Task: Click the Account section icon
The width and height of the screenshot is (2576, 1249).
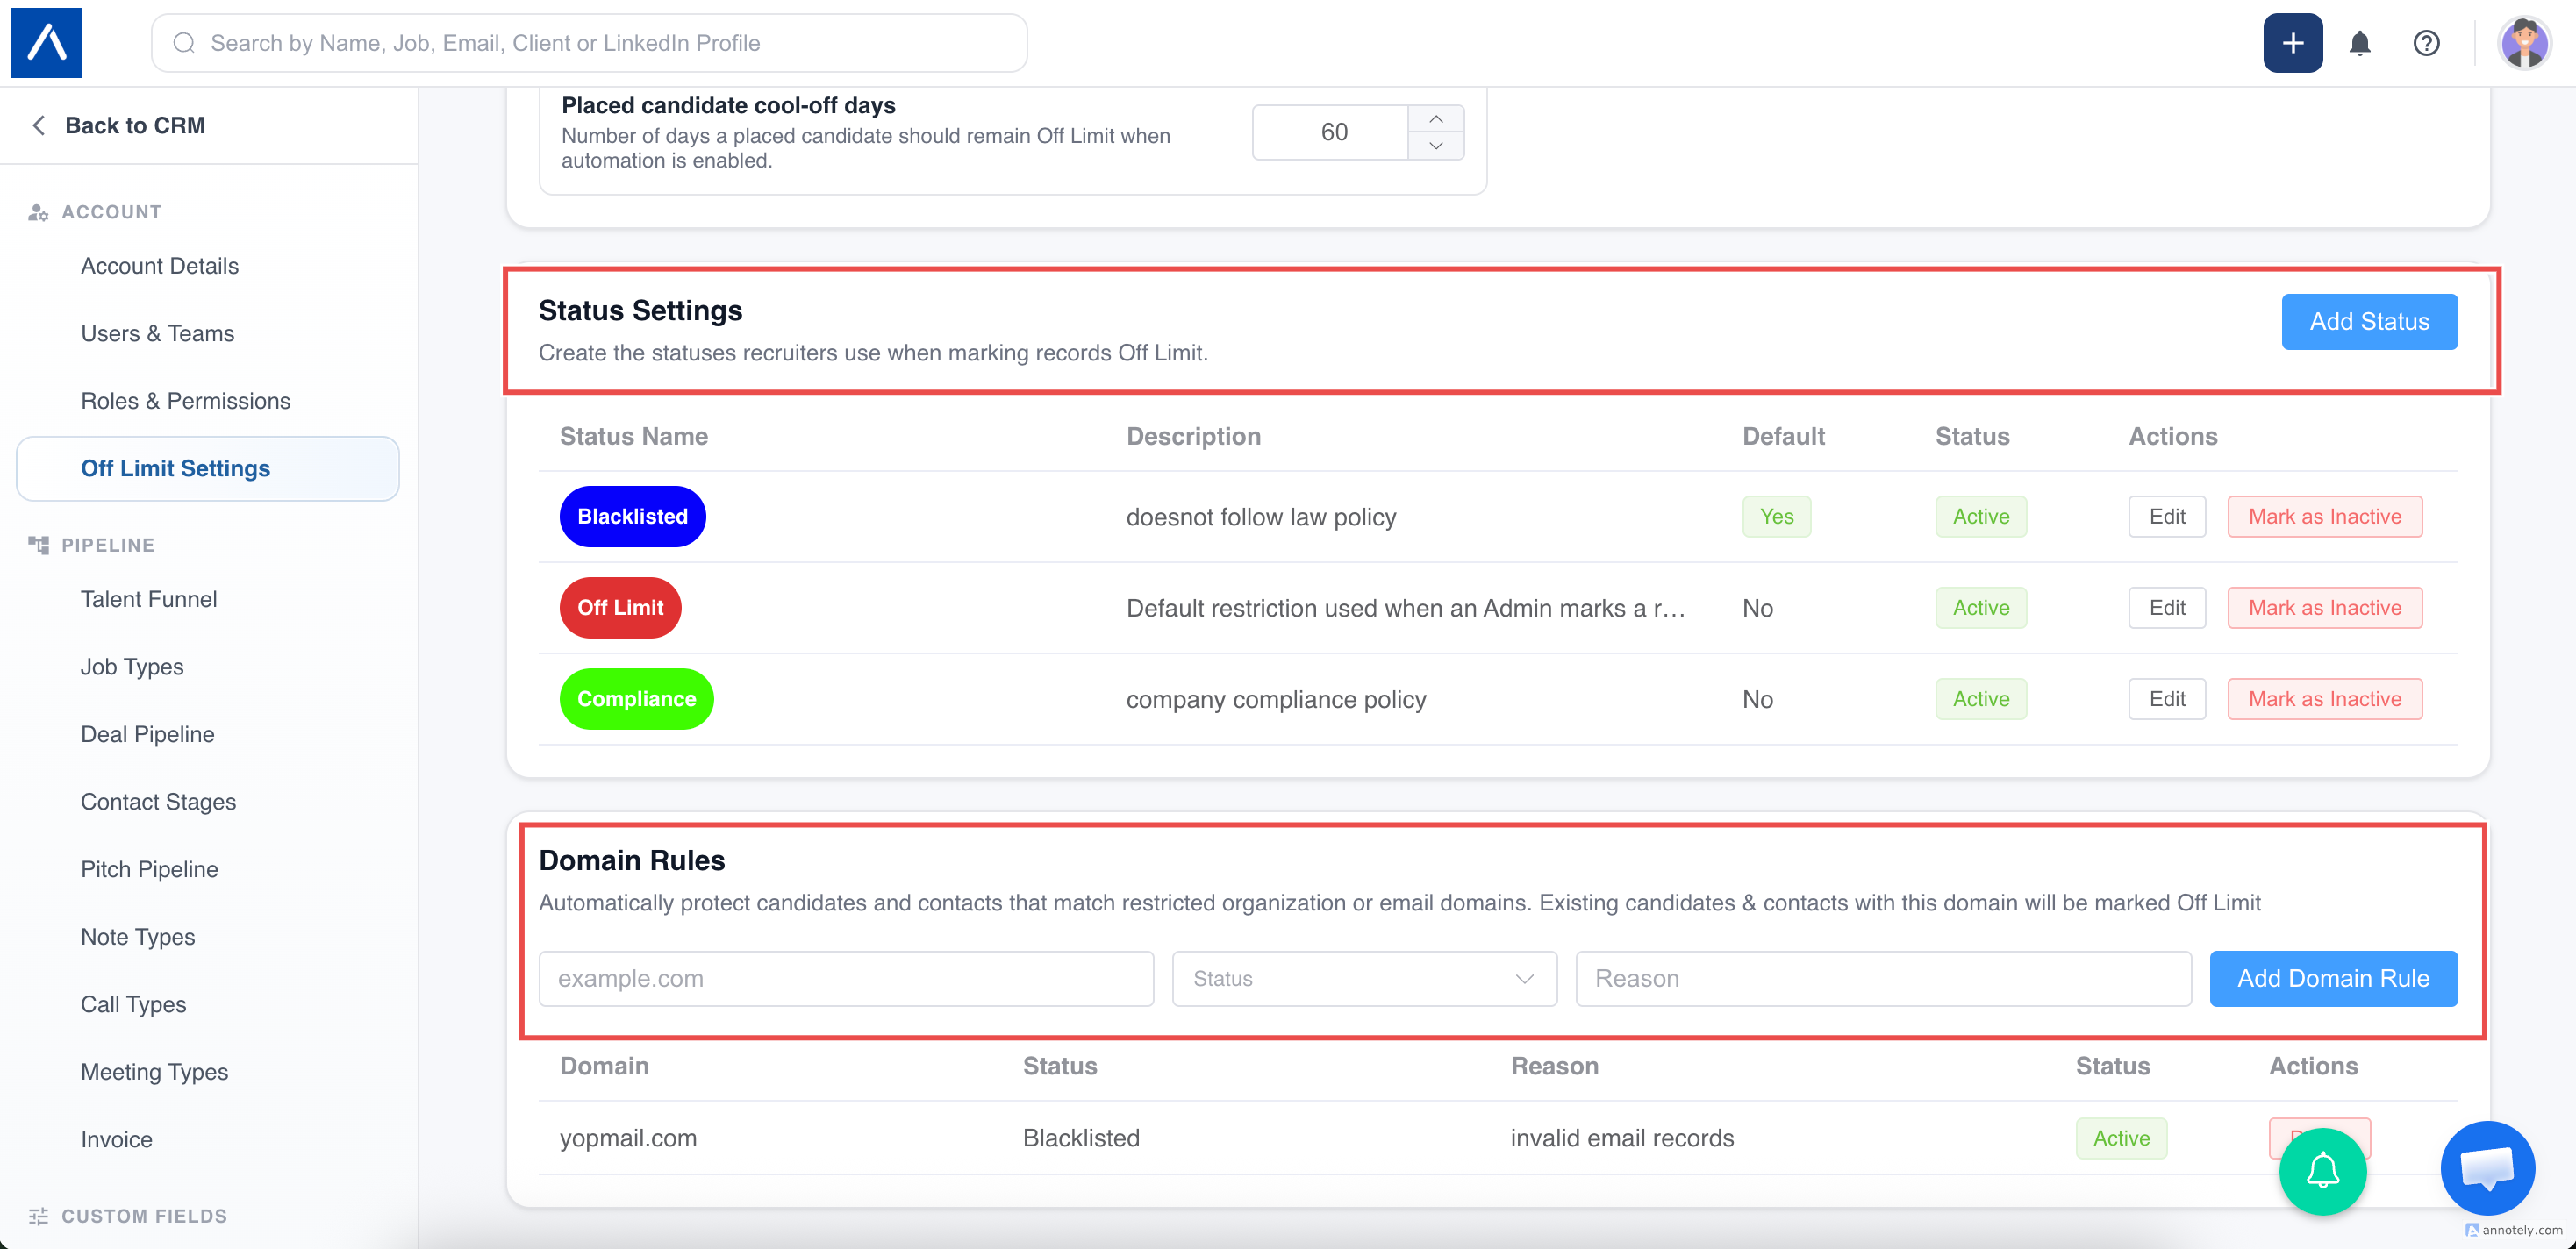Action: [38, 212]
